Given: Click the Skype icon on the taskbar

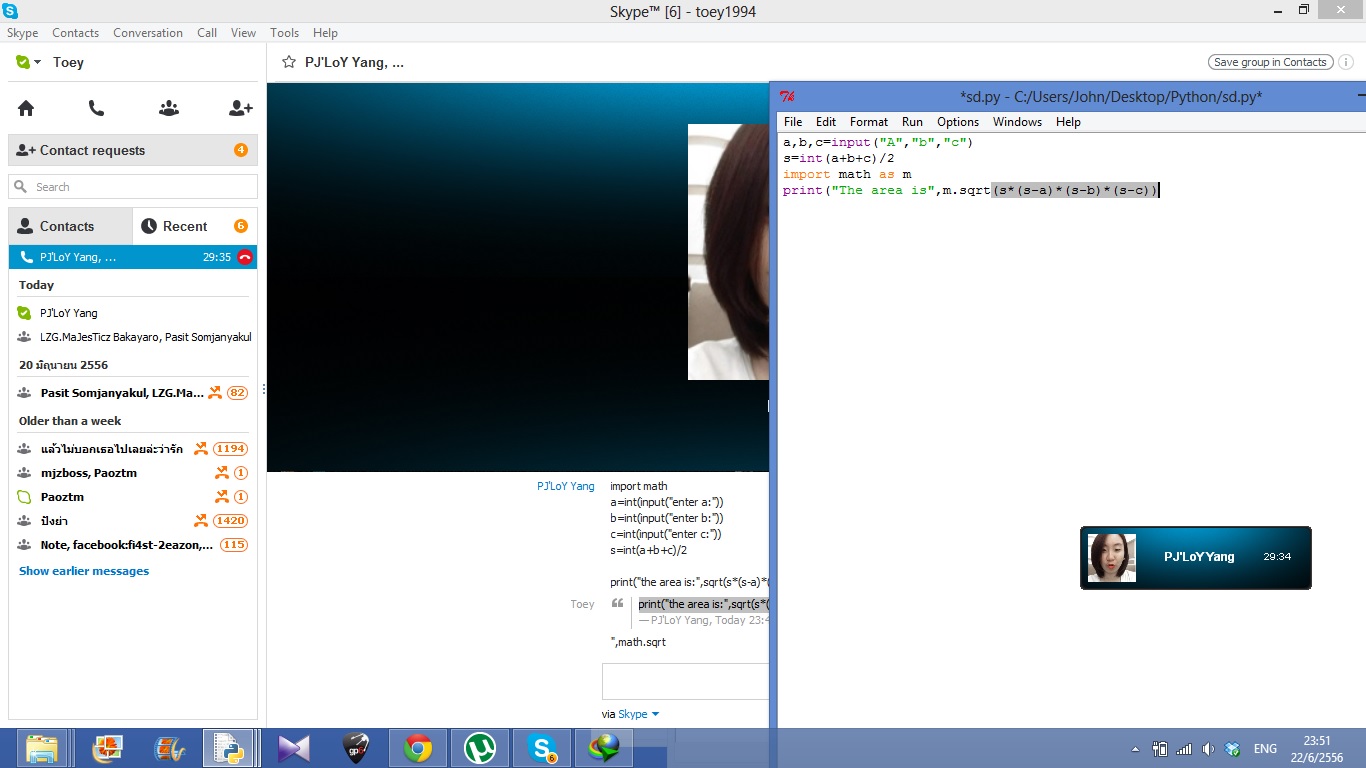Looking at the screenshot, I should click(x=542, y=748).
